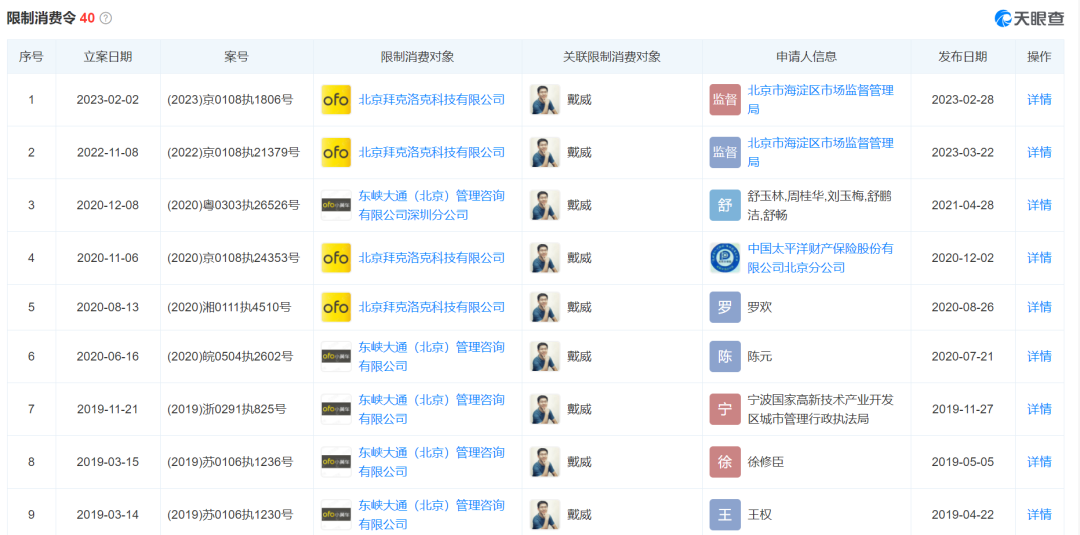This screenshot has height=535, width=1080.
Task: Click the ofo小黄车 logo in row 8
Action: [336, 462]
